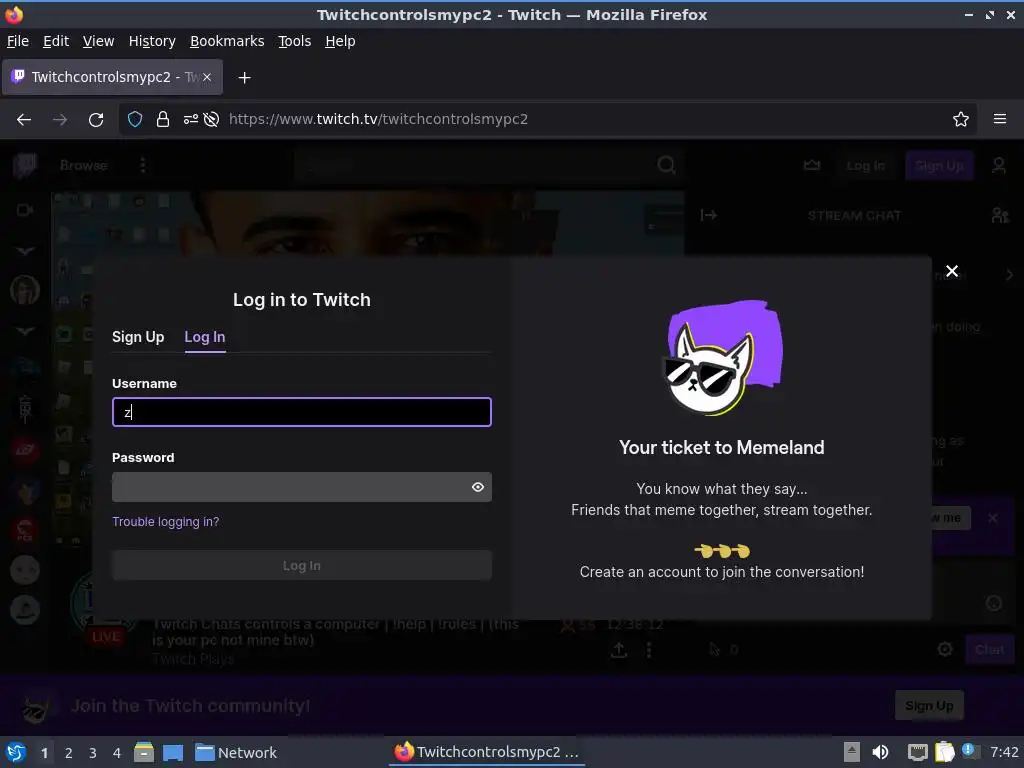Click the Twitch logo home icon
Image resolution: width=1024 pixels, height=768 pixels.
point(25,165)
